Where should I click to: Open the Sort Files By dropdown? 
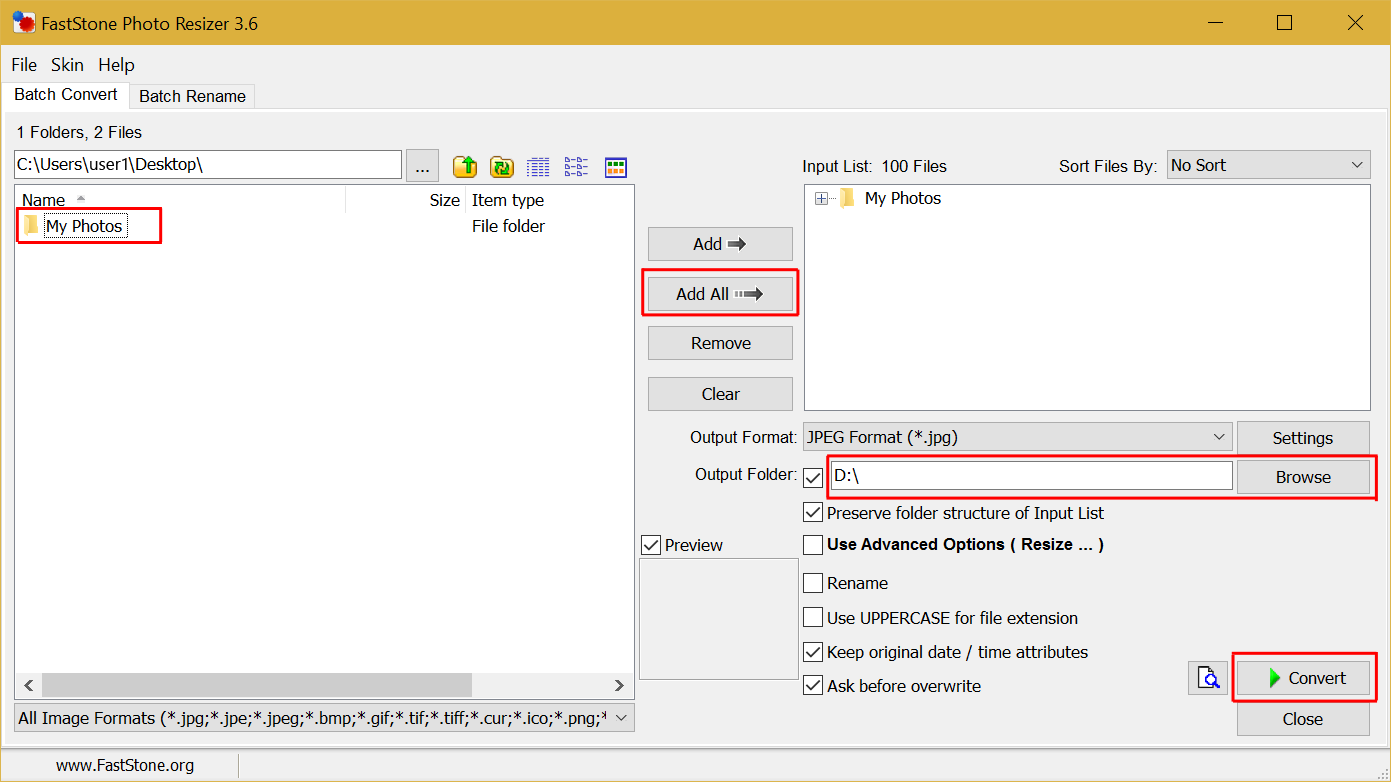pyautogui.click(x=1268, y=165)
